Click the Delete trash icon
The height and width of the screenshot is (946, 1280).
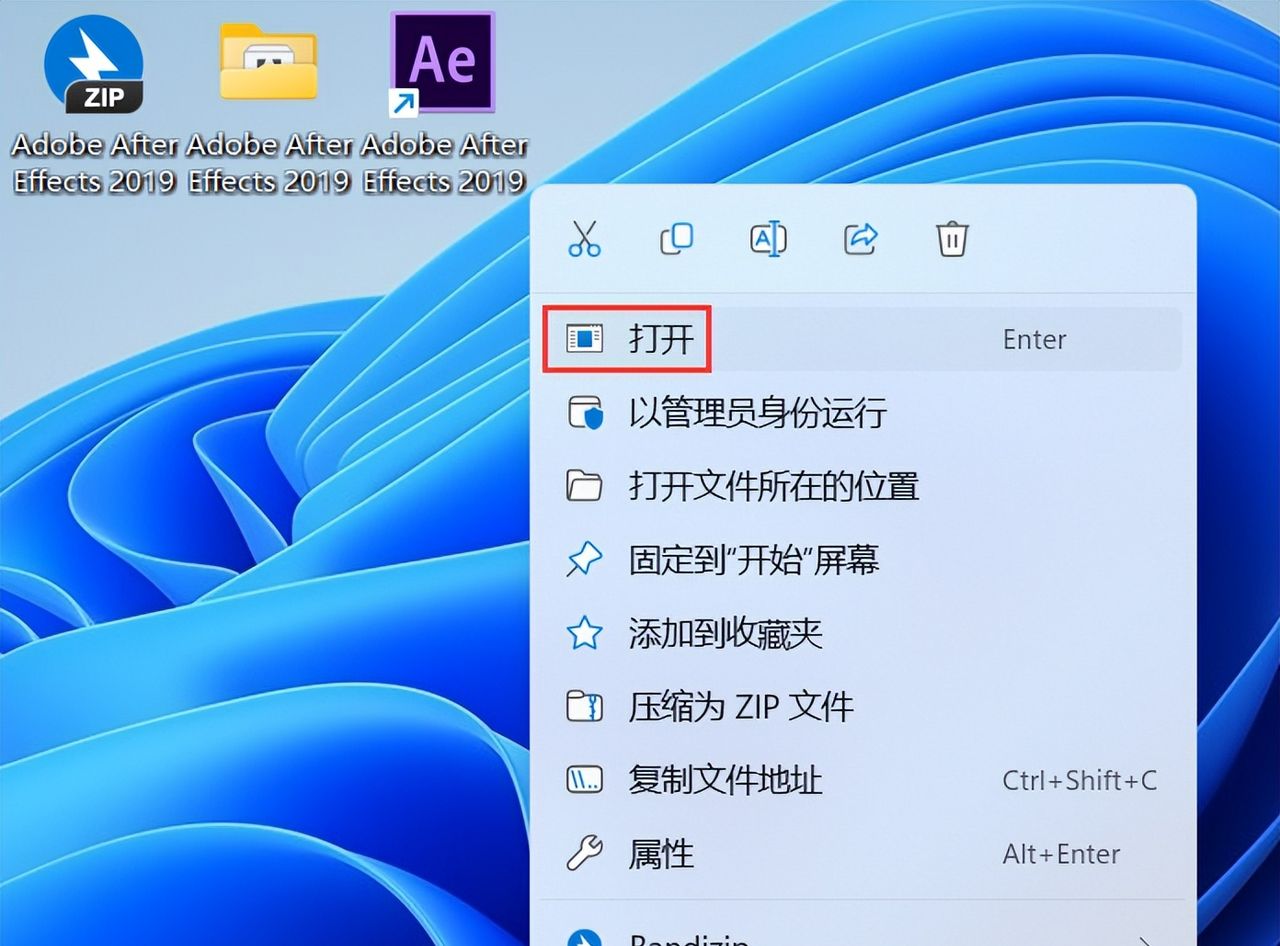pyautogui.click(x=951, y=239)
